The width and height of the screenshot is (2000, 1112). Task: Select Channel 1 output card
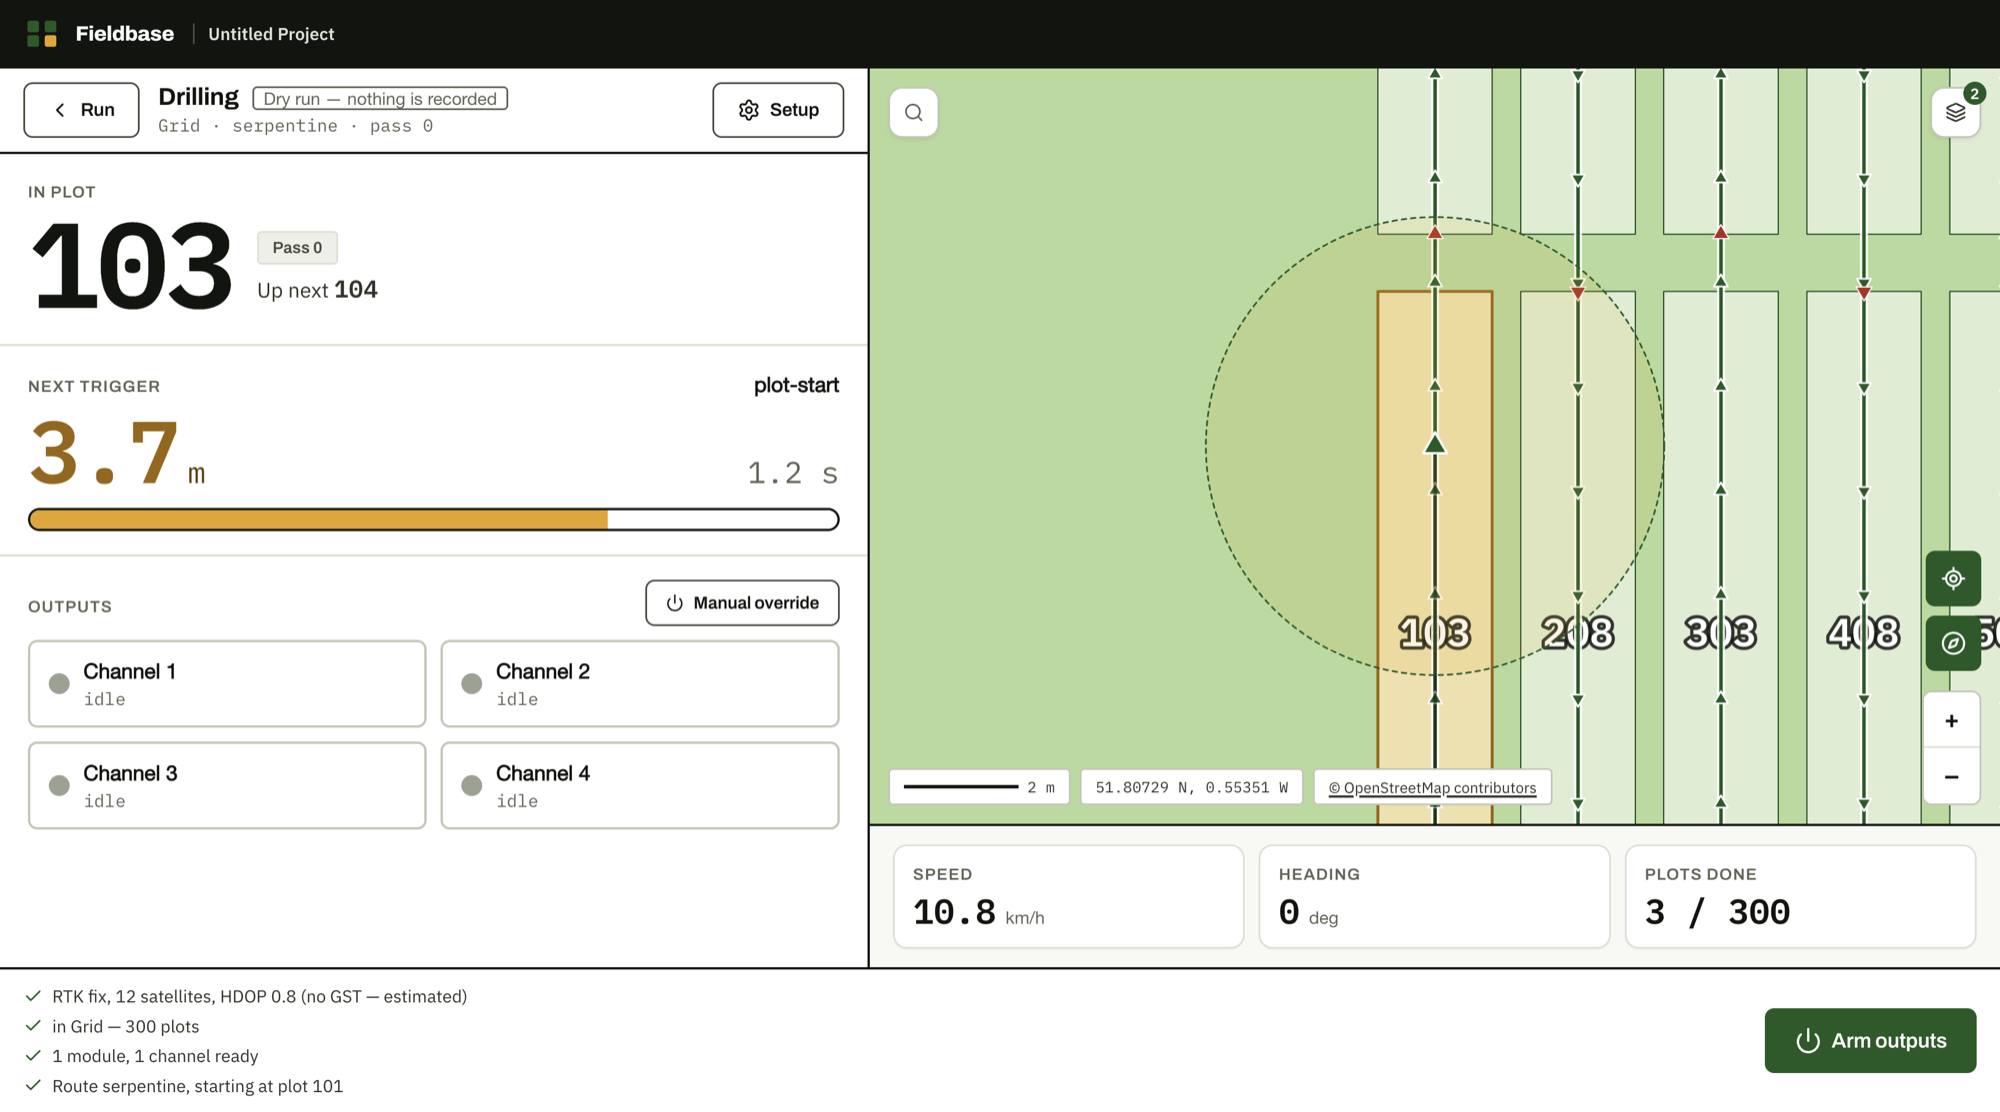click(227, 684)
